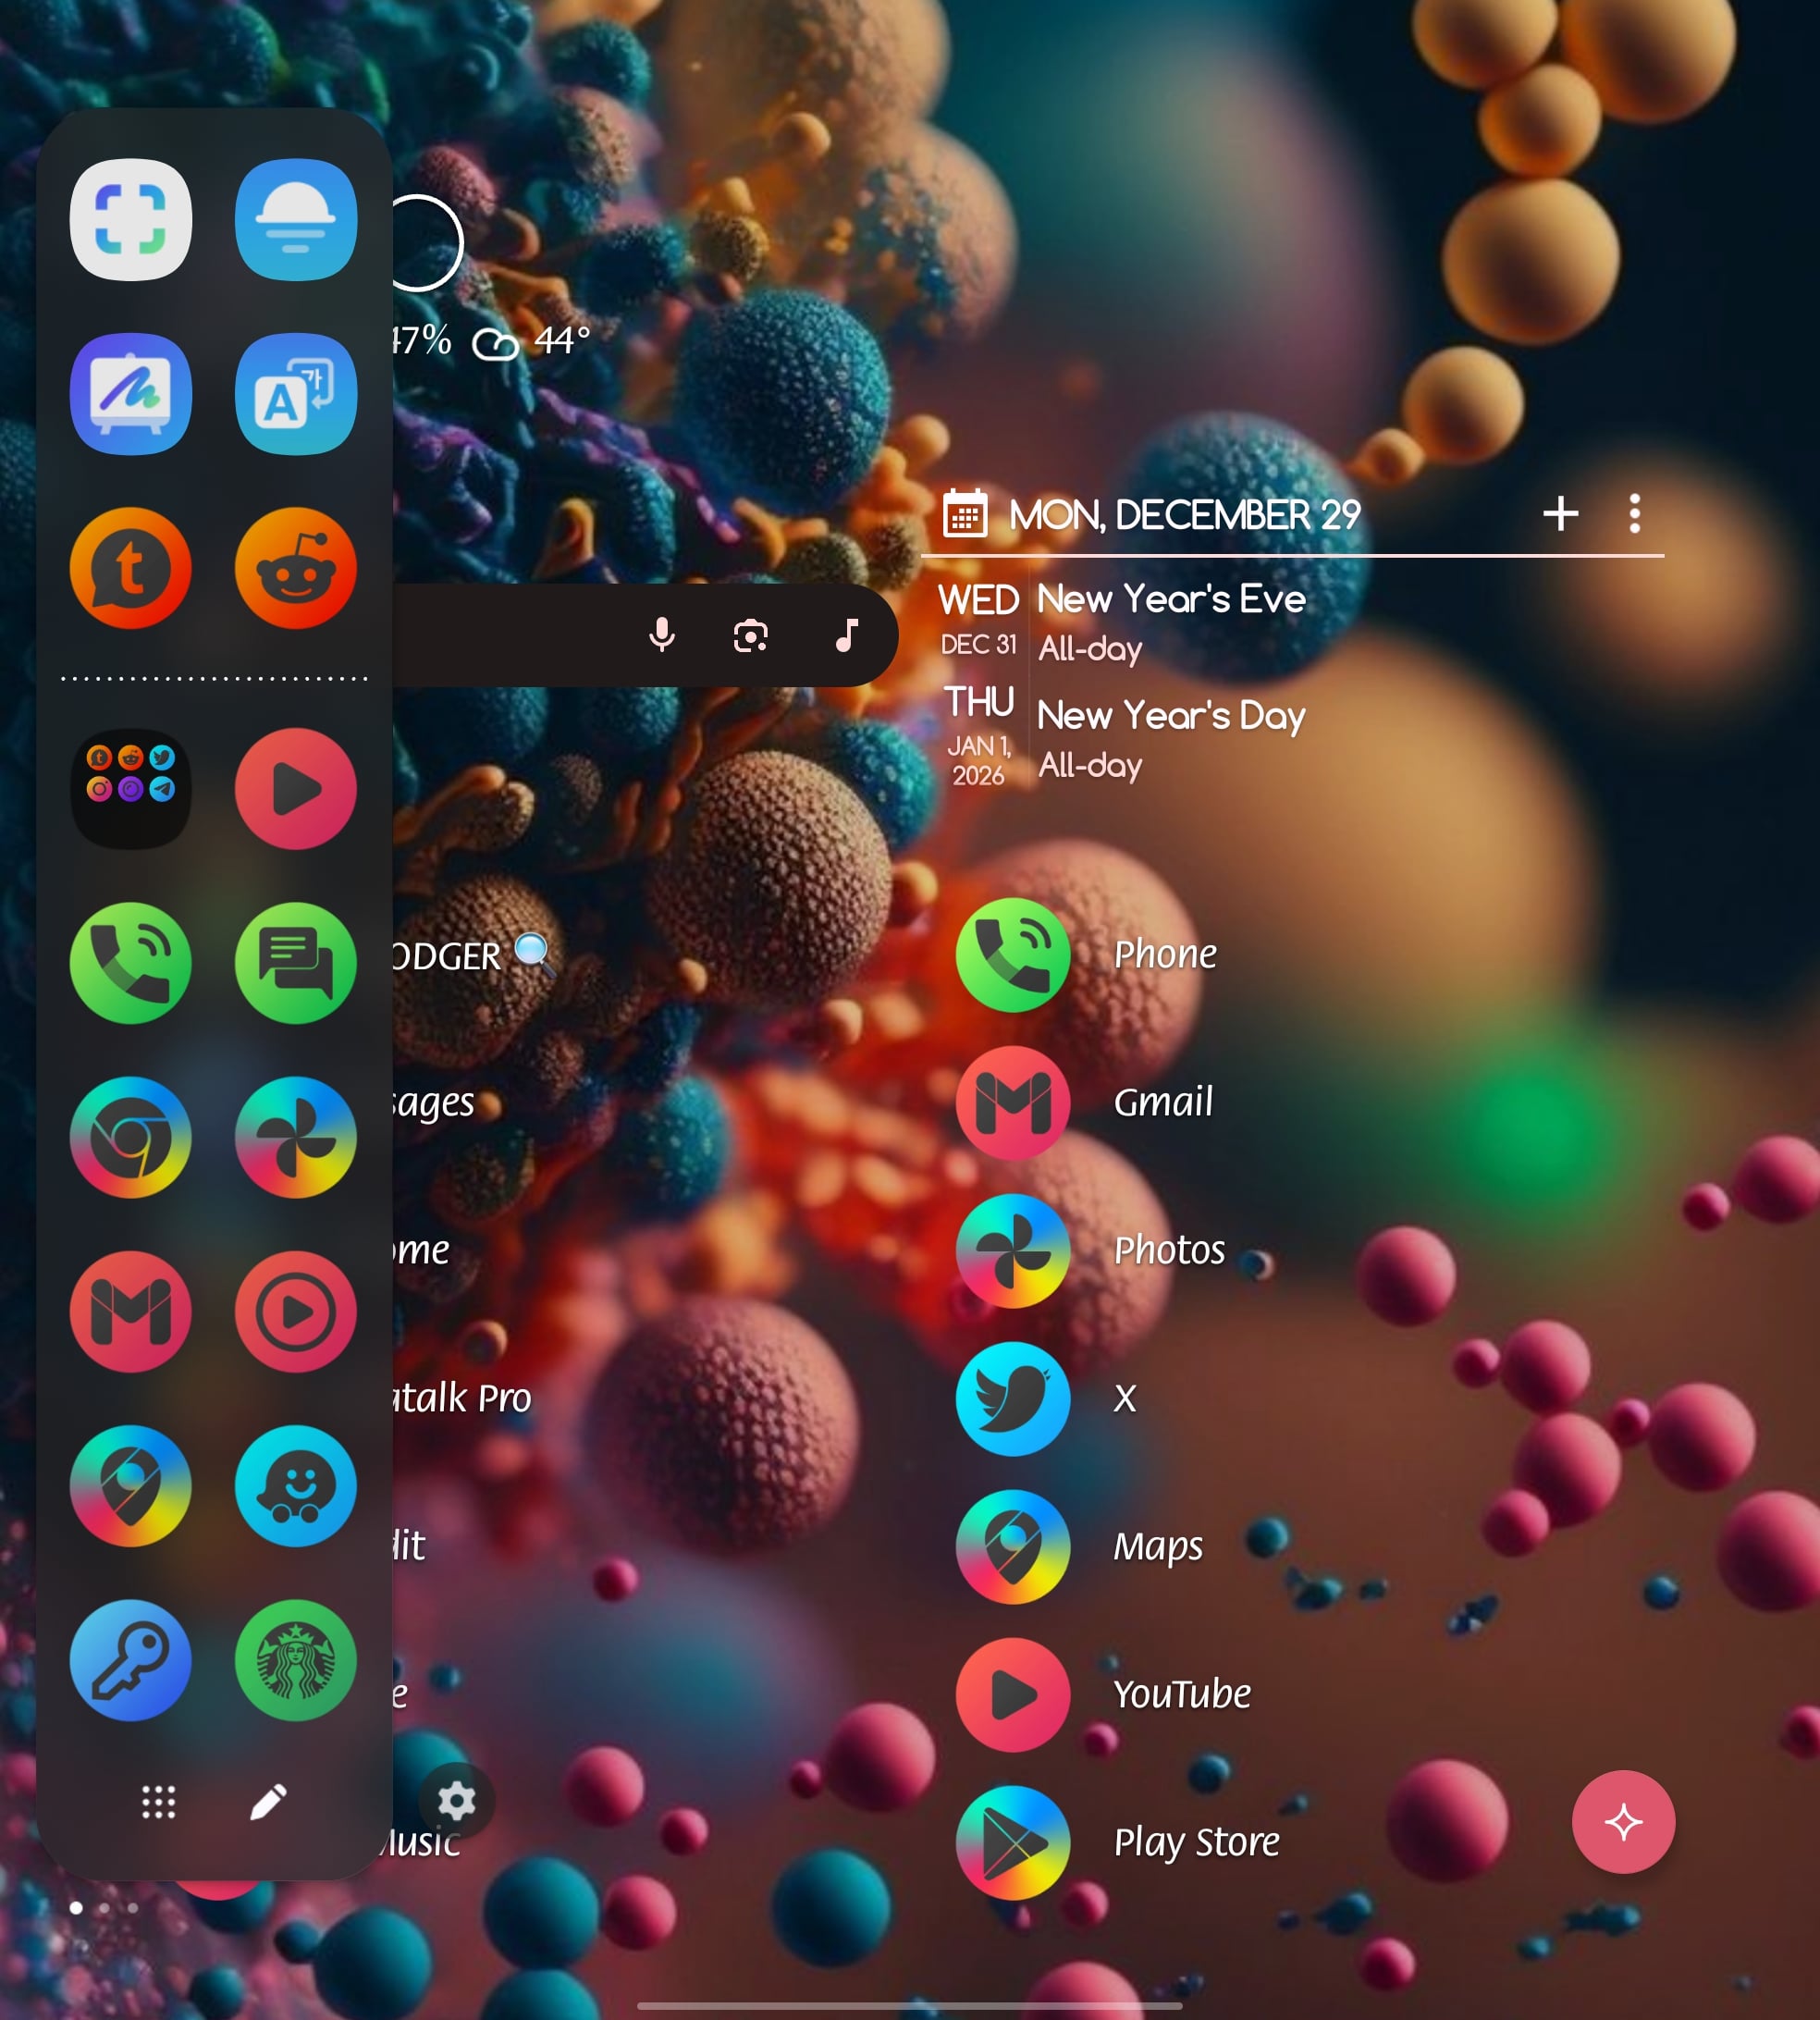Open the password key app icon
This screenshot has width=1820, height=2020.
click(x=130, y=1660)
